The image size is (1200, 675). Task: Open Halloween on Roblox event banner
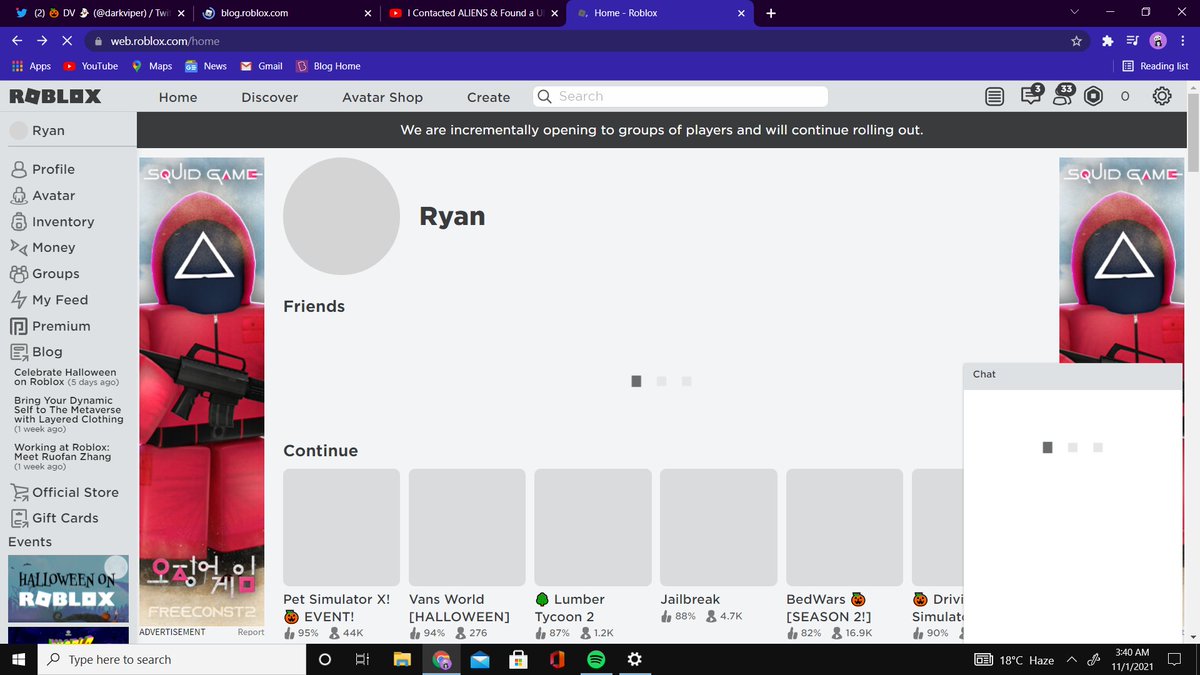[x=68, y=588]
